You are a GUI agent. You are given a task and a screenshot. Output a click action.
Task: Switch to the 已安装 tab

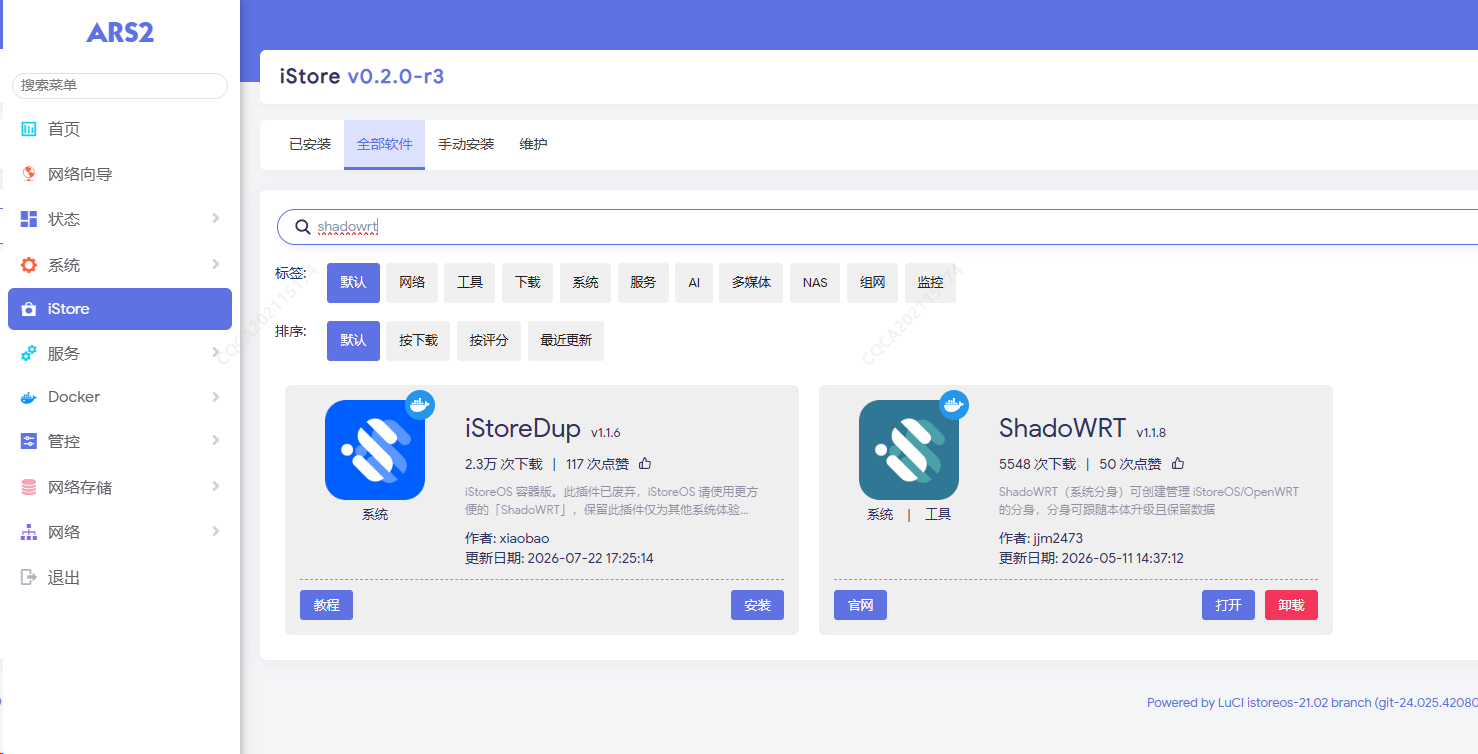pyautogui.click(x=310, y=144)
